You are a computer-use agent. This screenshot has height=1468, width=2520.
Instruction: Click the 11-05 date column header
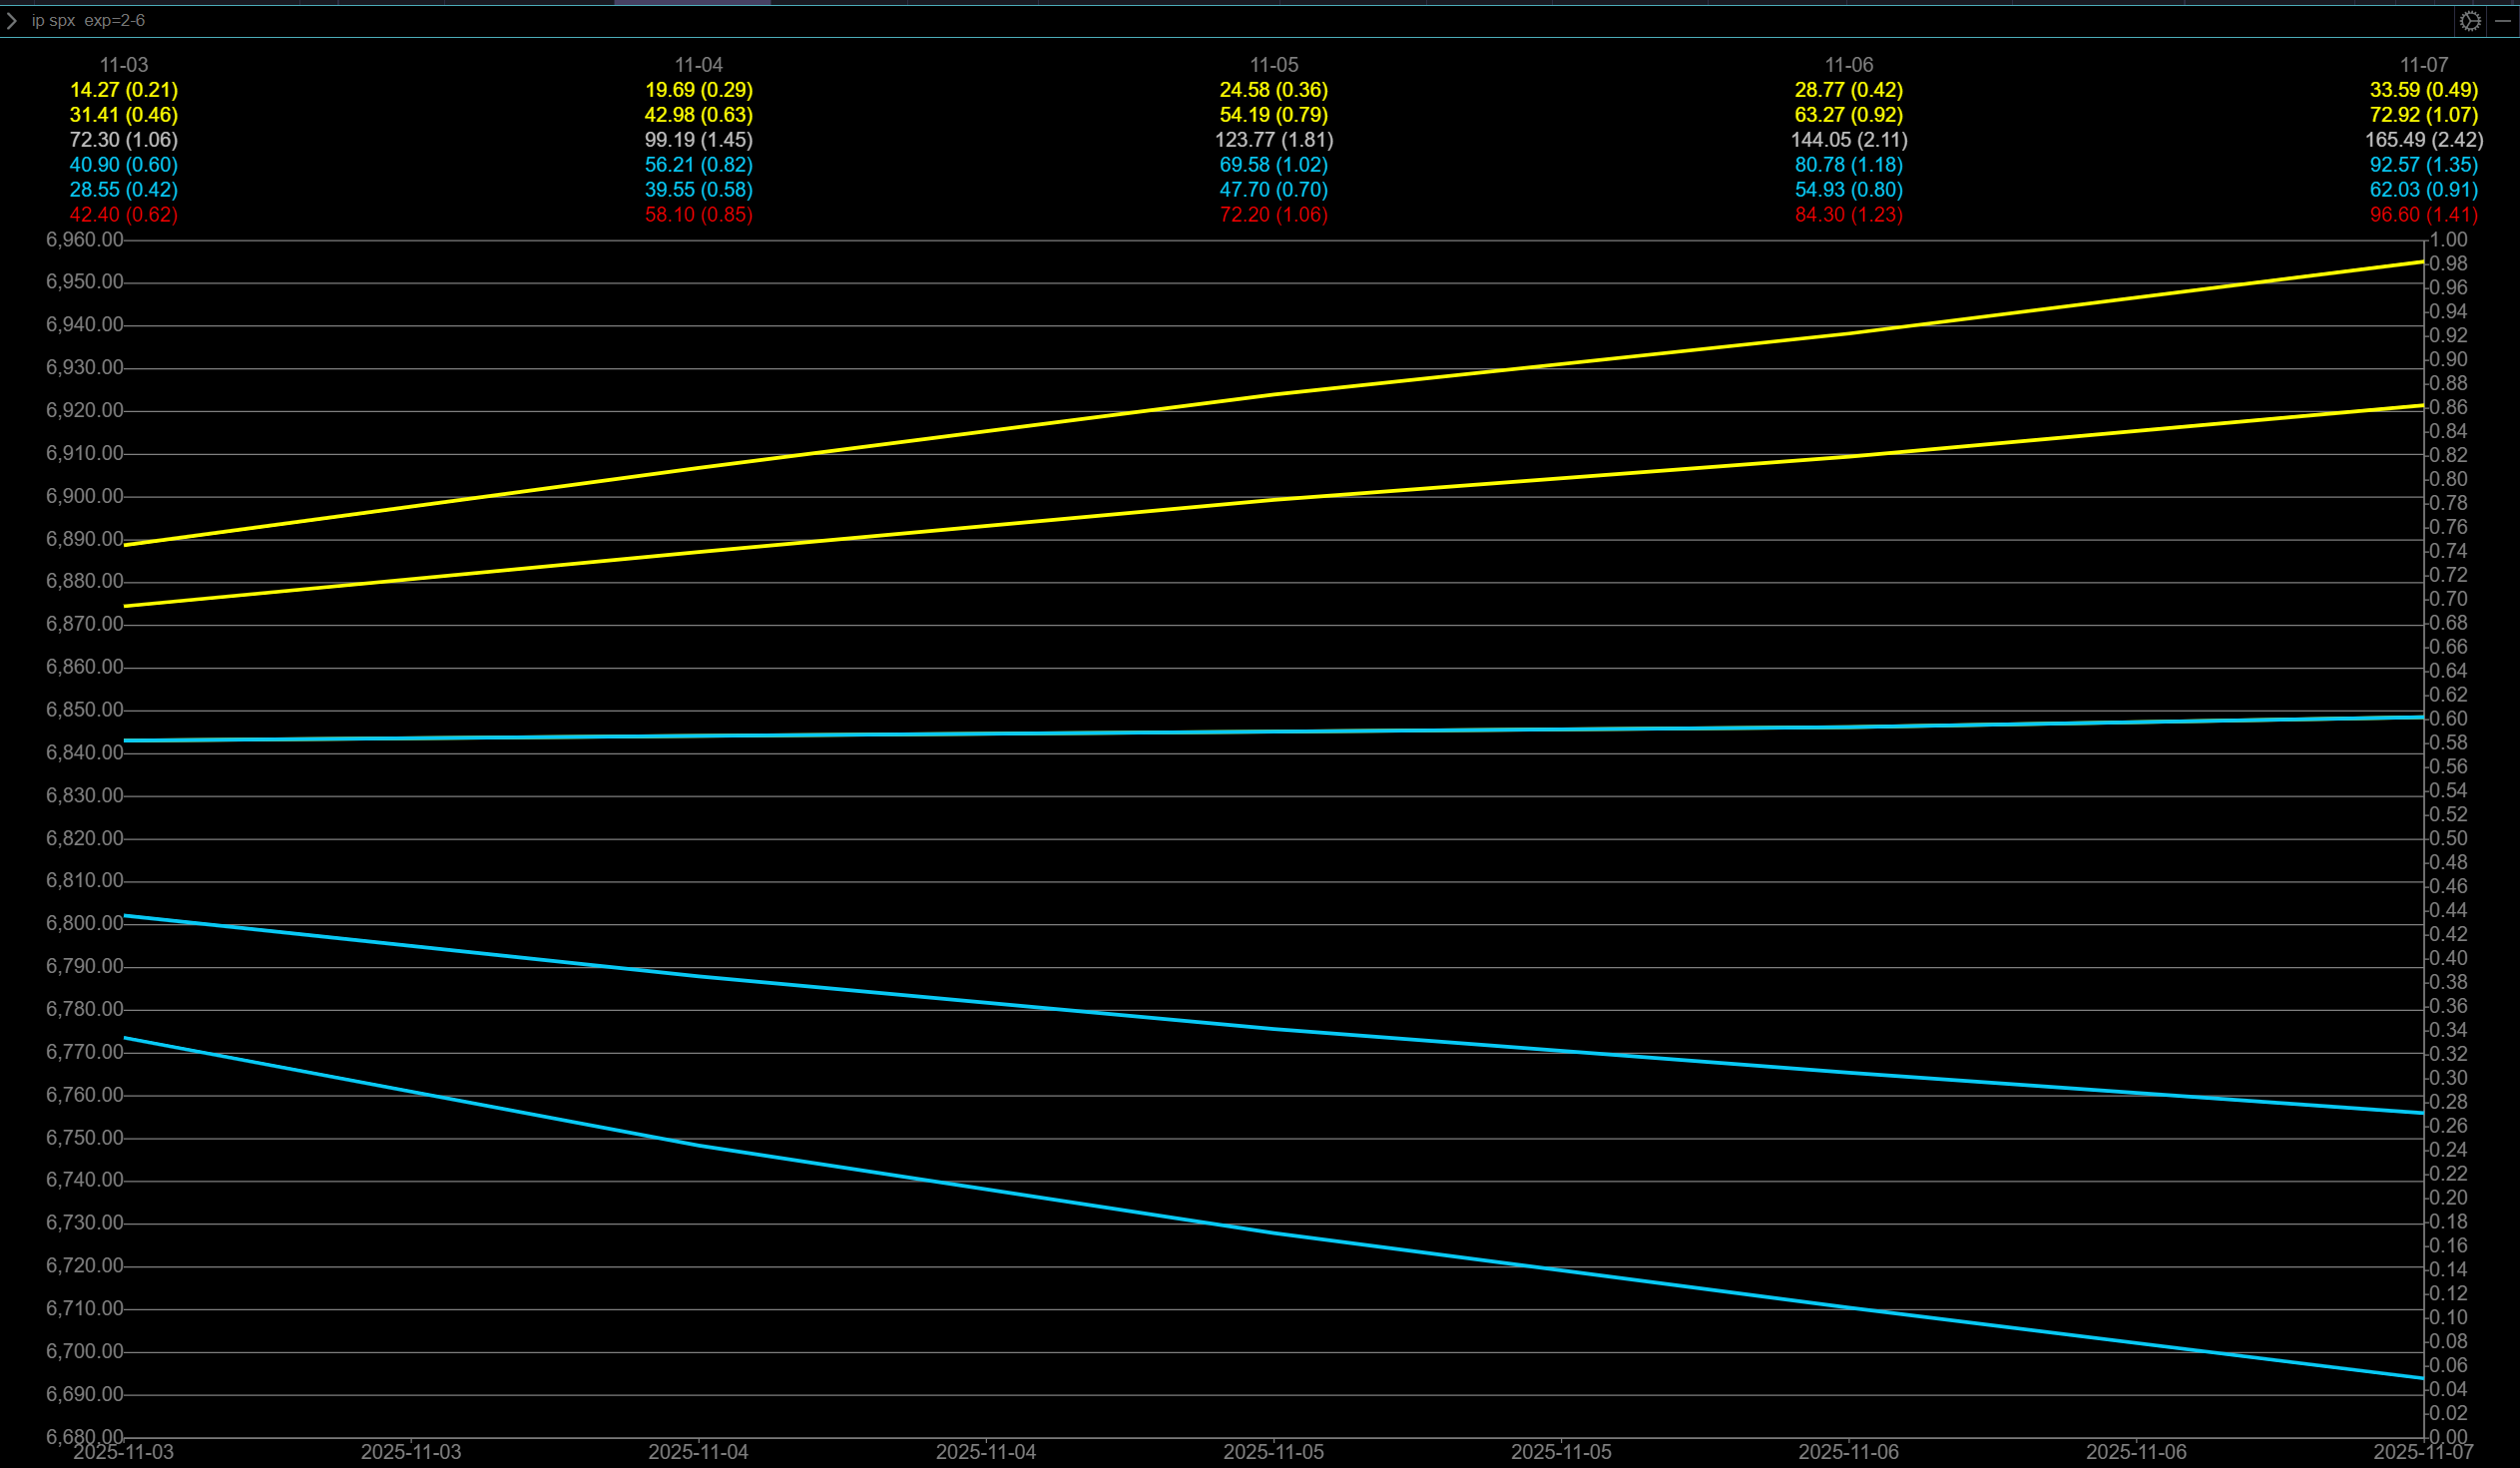pos(1273,65)
